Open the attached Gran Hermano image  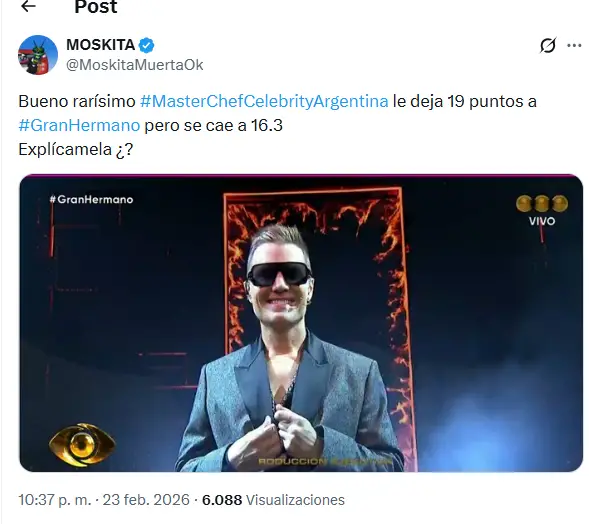point(301,323)
